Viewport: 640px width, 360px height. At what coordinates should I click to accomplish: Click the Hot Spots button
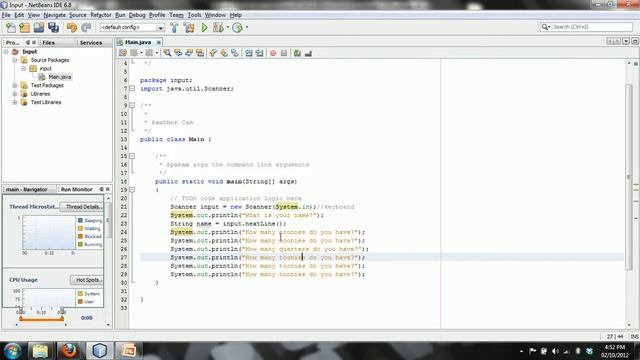pos(88,280)
